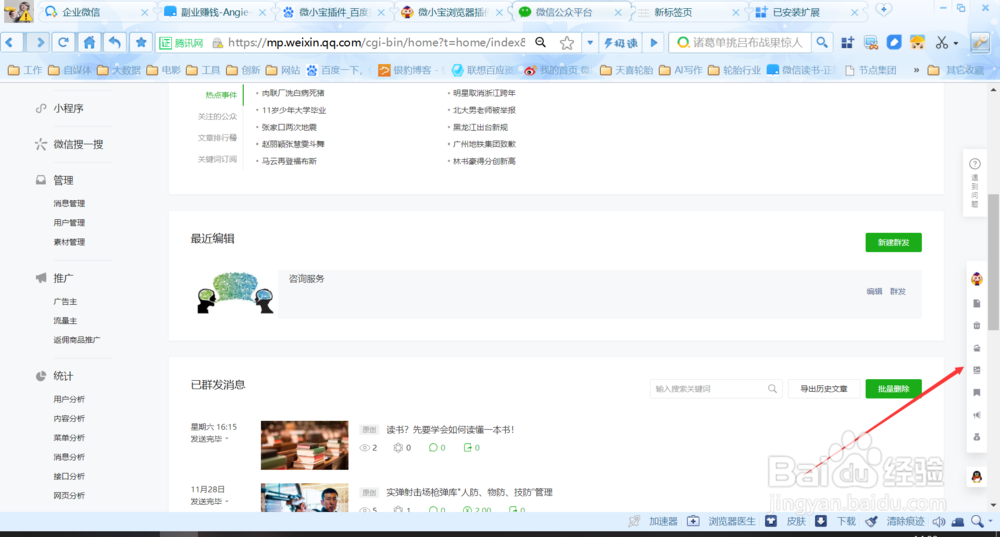Click the document icon in floating sidebar
Image resolution: width=1000 pixels, height=537 pixels.
coord(976,304)
